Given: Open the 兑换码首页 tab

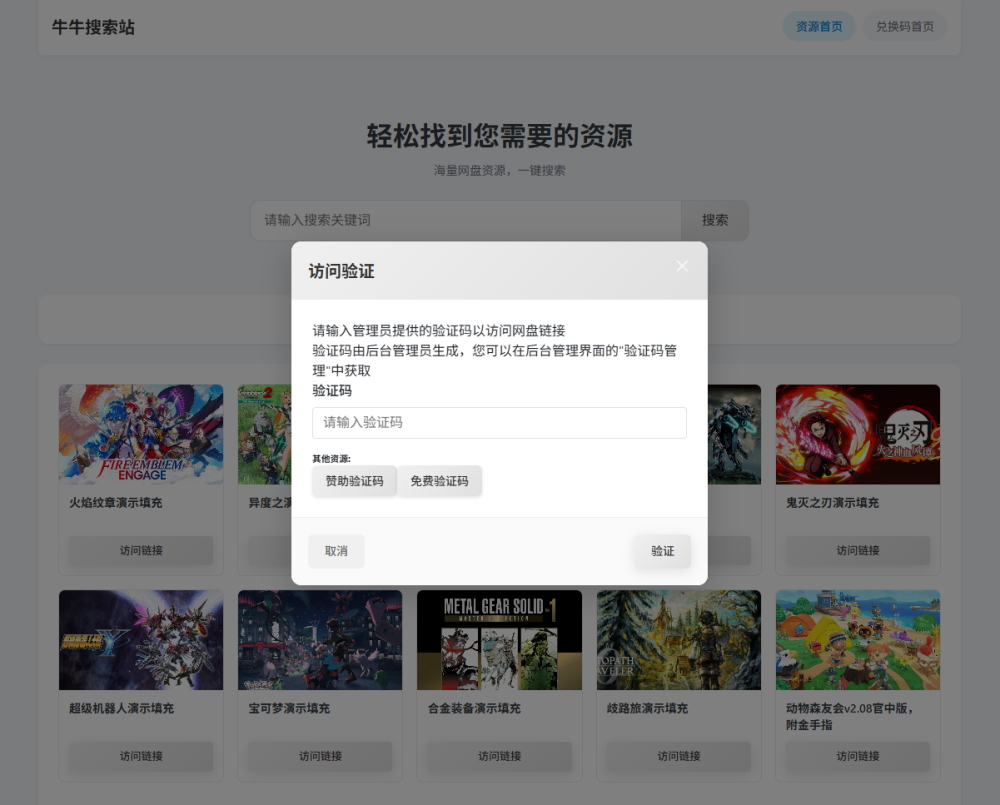Looking at the screenshot, I should pos(904,27).
